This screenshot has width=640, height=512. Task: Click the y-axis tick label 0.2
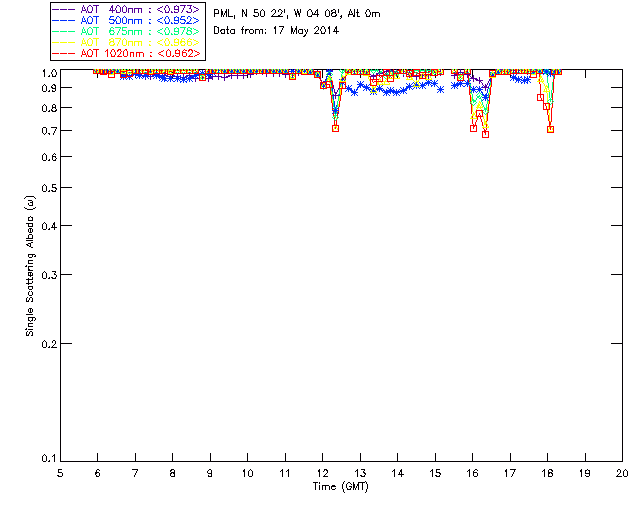coord(49,344)
